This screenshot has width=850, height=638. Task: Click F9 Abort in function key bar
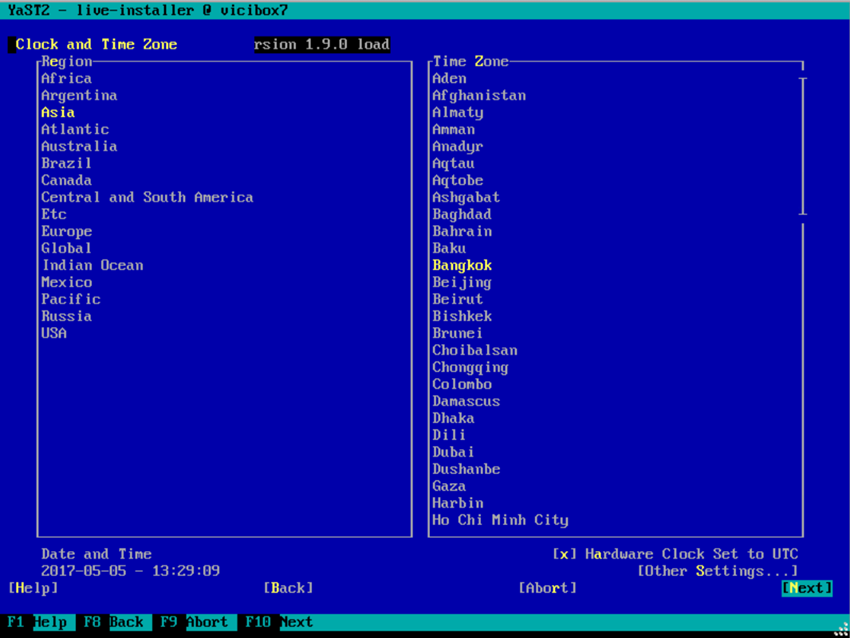pos(193,622)
